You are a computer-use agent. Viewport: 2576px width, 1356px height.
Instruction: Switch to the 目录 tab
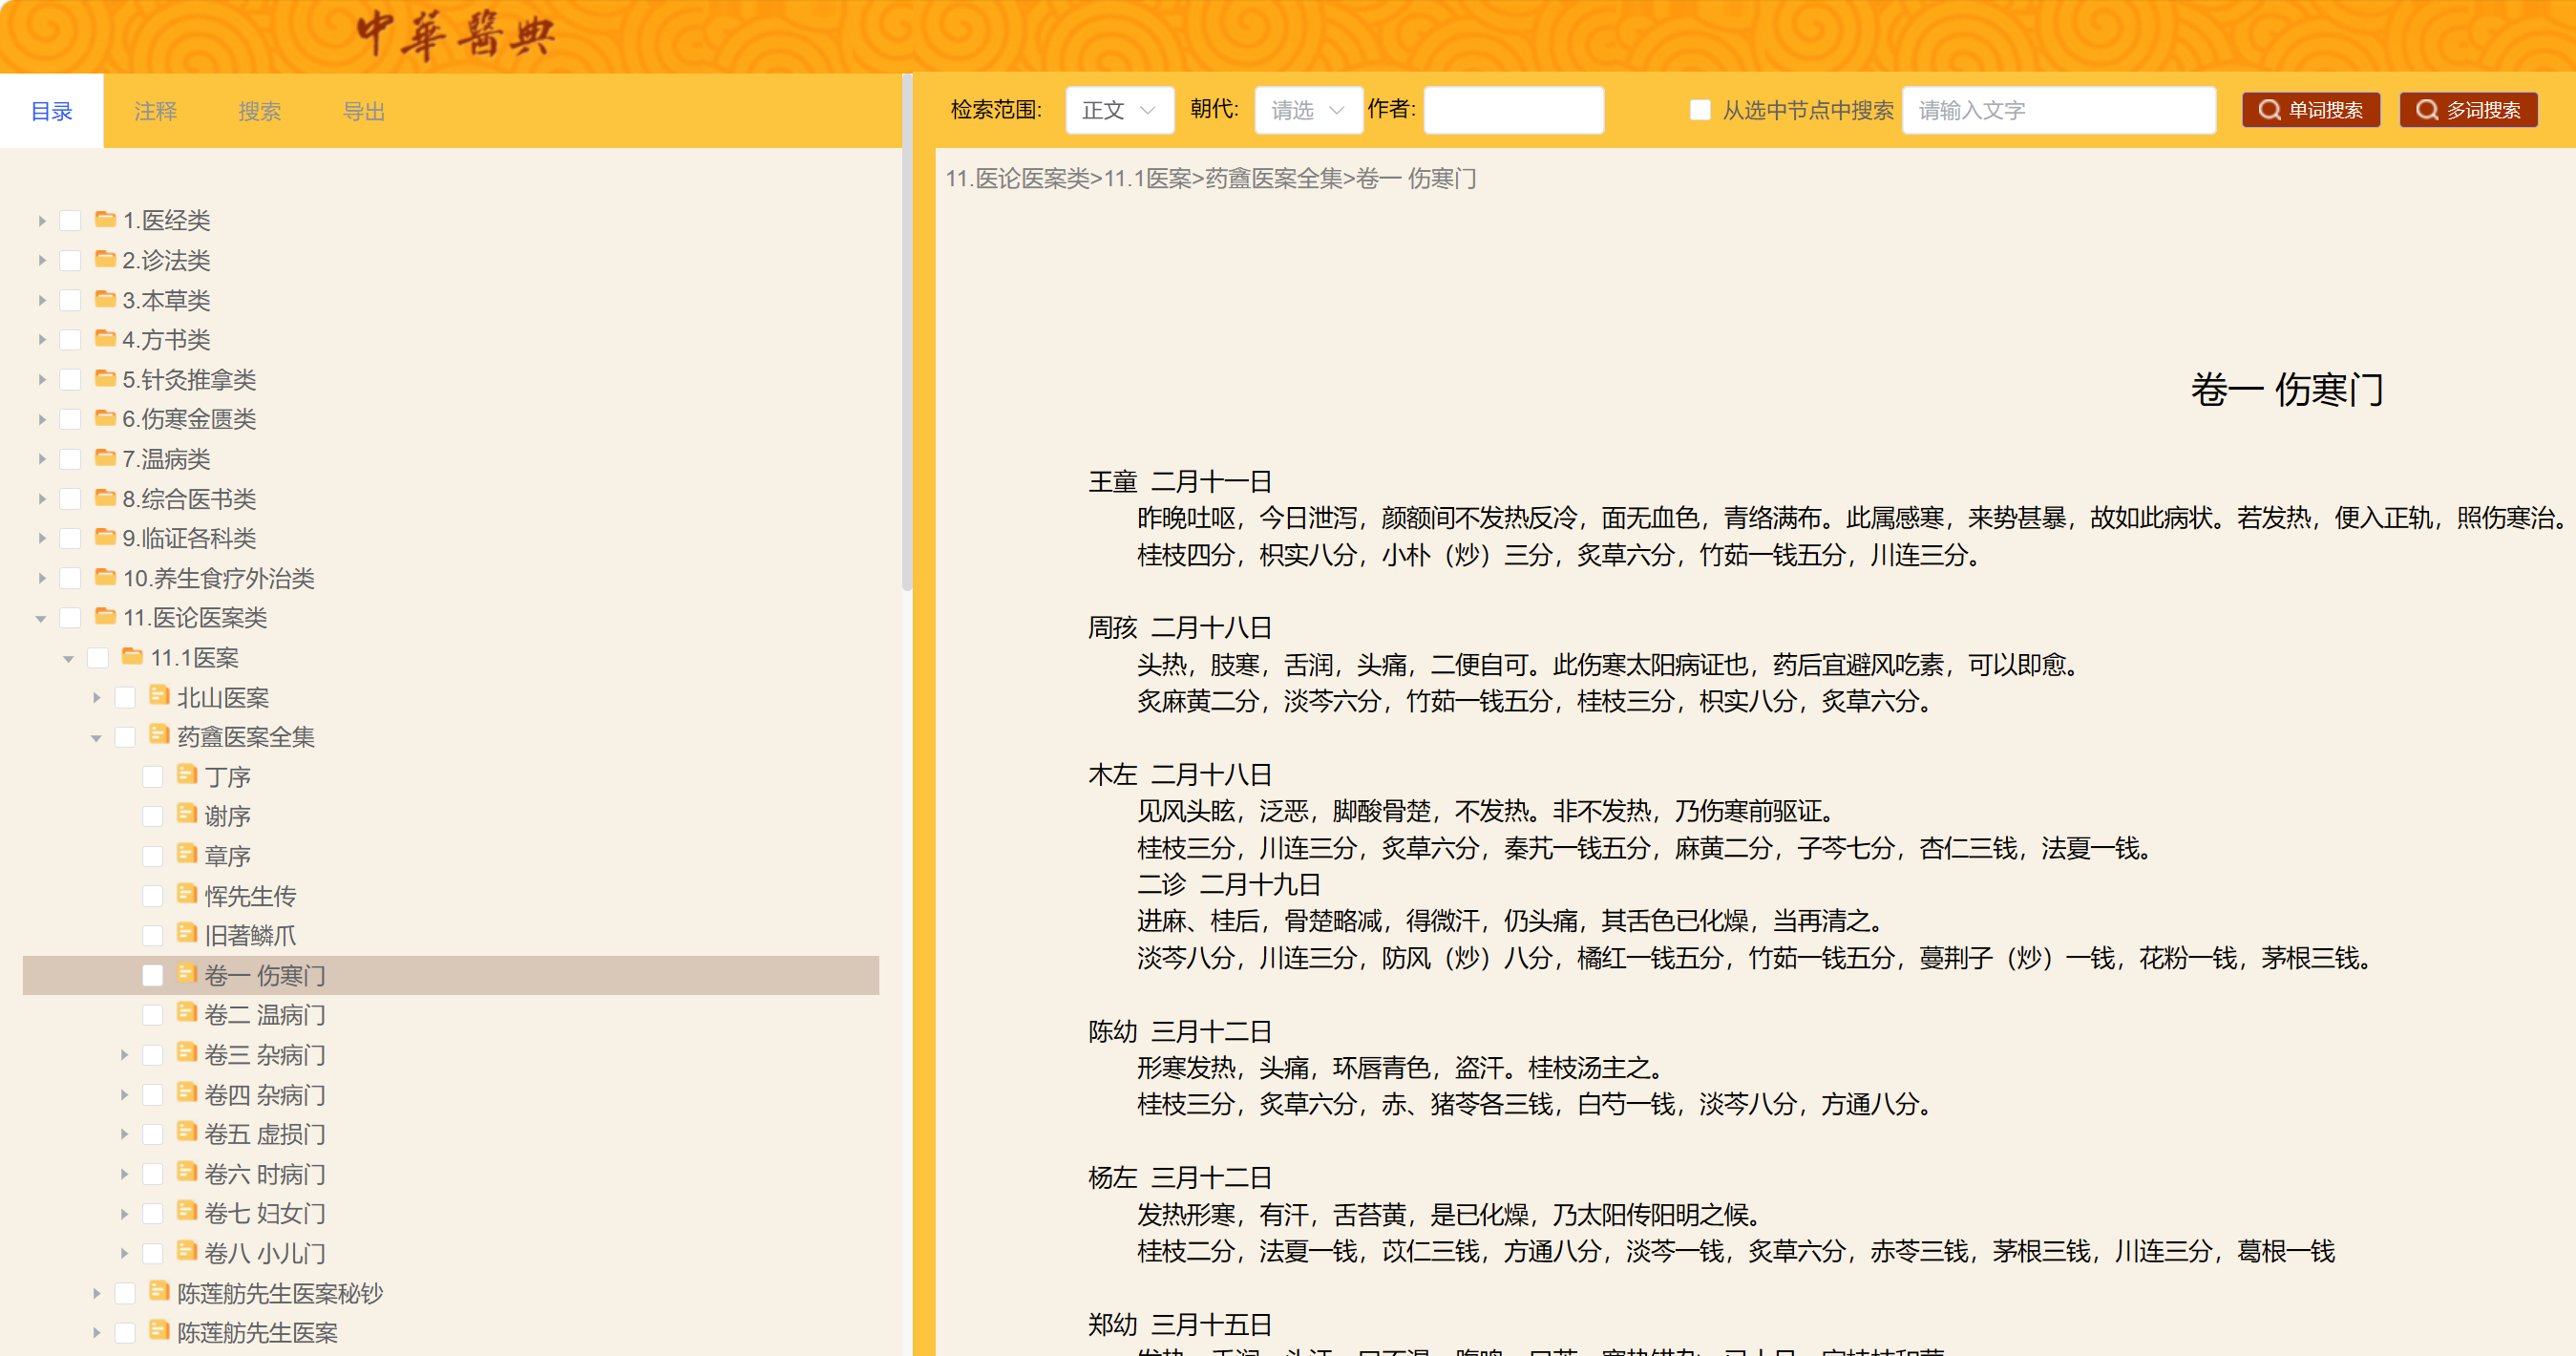[x=52, y=111]
